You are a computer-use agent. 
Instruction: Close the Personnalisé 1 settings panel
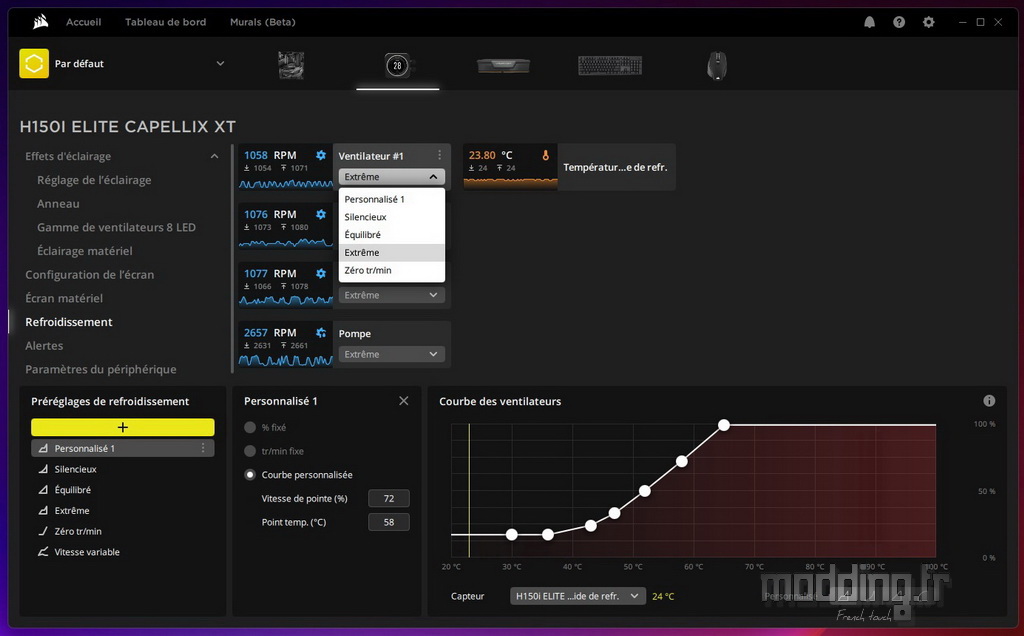[404, 401]
